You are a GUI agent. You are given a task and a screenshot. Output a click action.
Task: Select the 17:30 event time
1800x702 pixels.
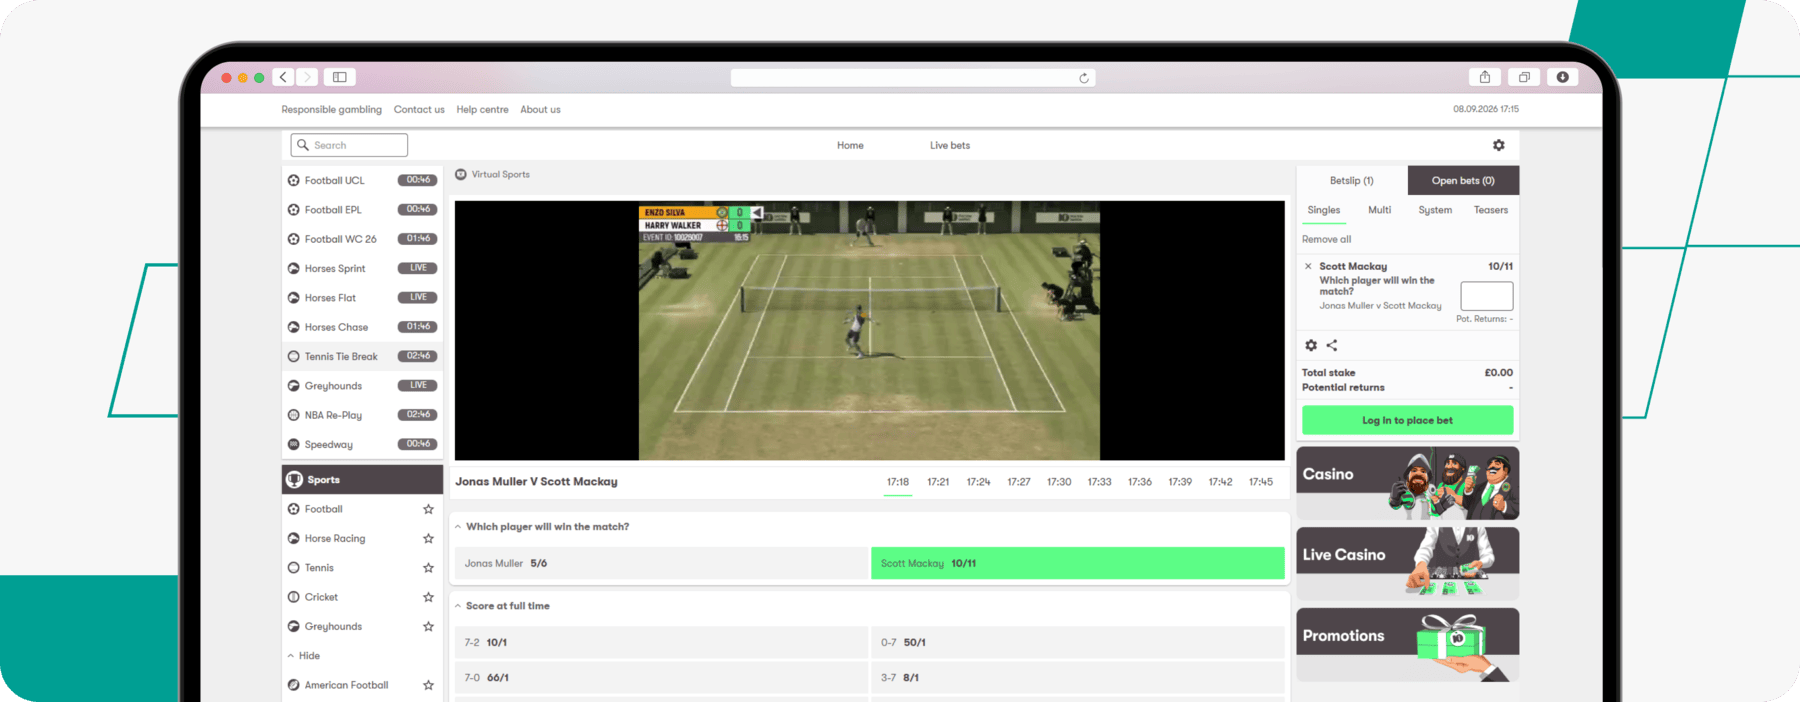(x=1059, y=483)
